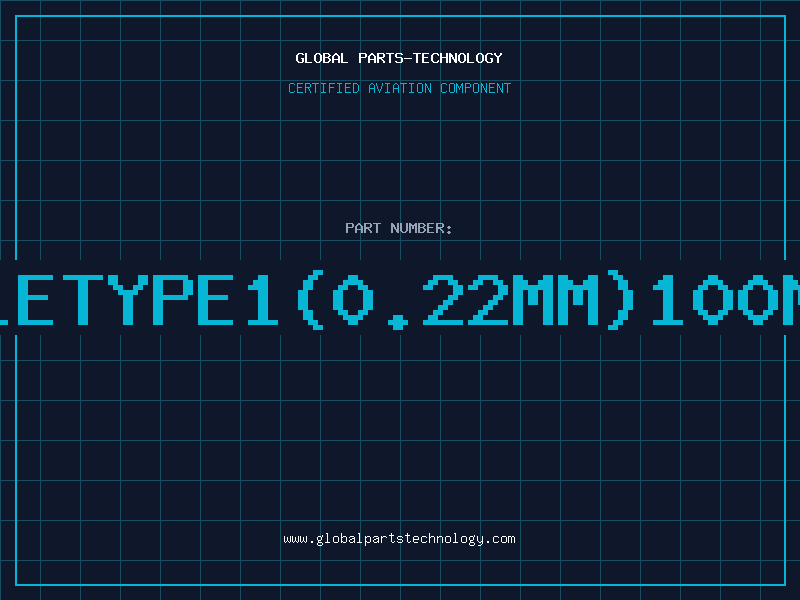Click the large part number text banner

(400, 299)
